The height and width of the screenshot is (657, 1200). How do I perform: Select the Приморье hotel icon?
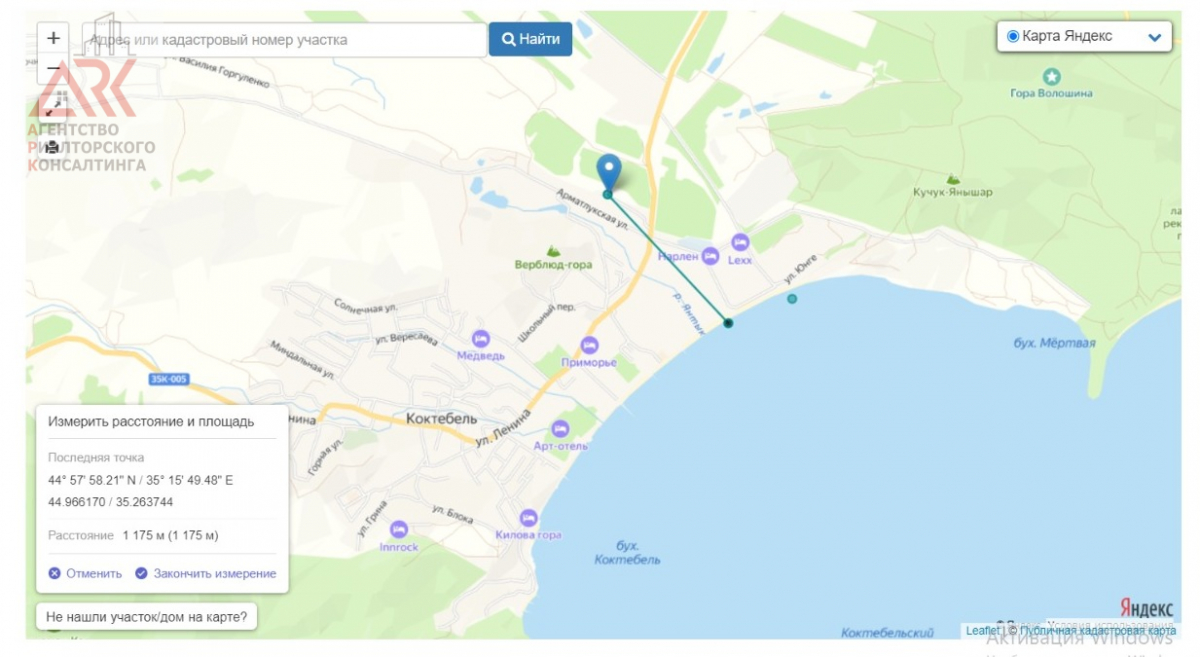[589, 345]
